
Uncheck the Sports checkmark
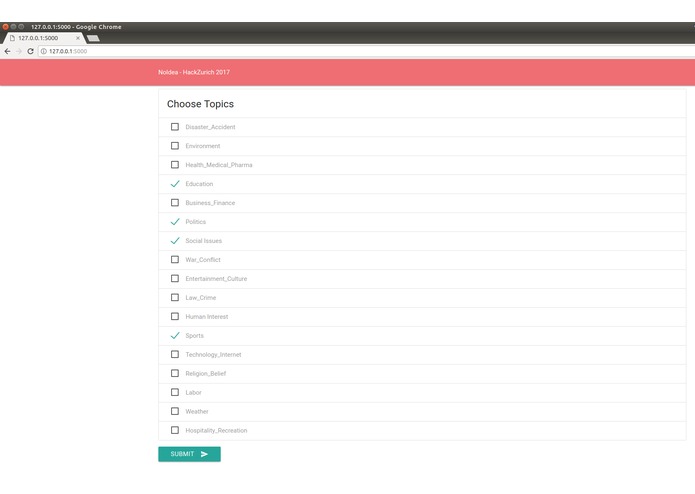(175, 335)
